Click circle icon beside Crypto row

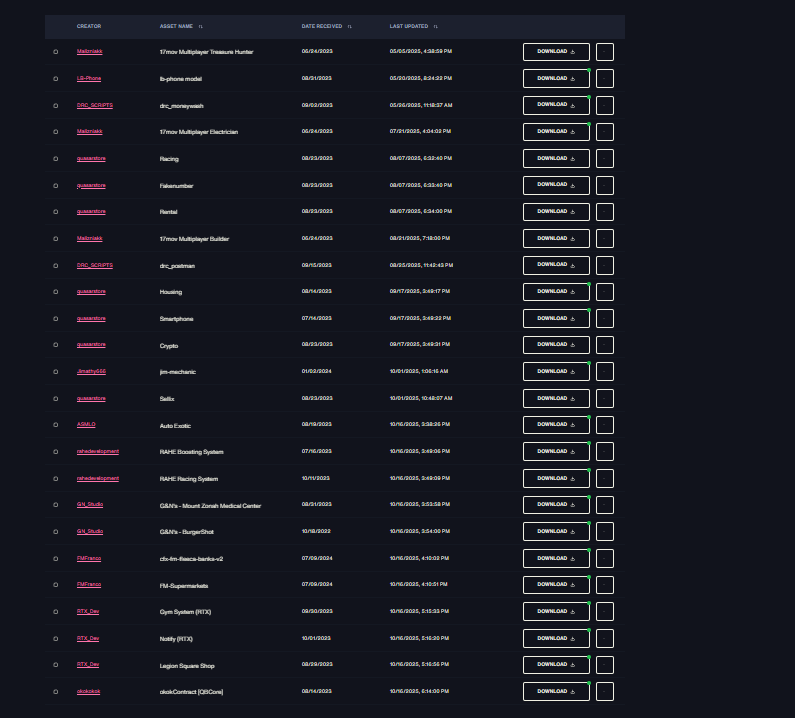click(56, 345)
